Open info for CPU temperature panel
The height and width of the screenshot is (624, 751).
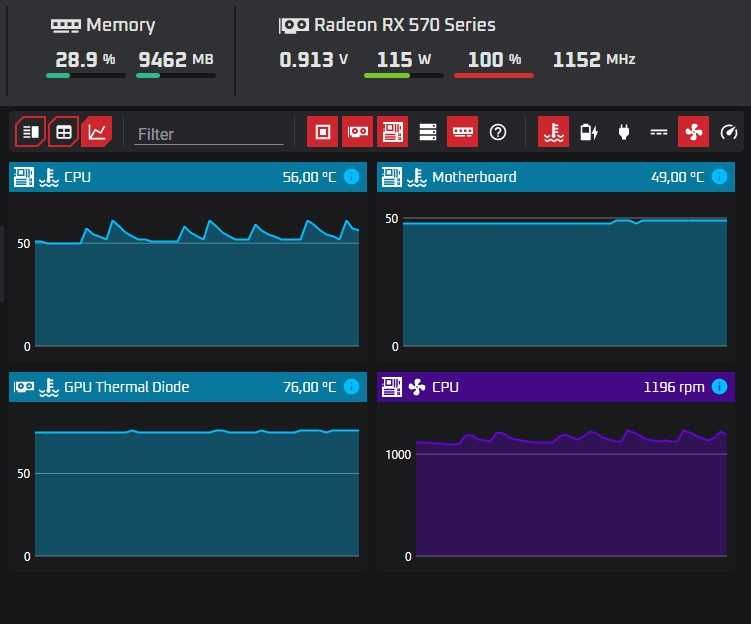tap(352, 177)
